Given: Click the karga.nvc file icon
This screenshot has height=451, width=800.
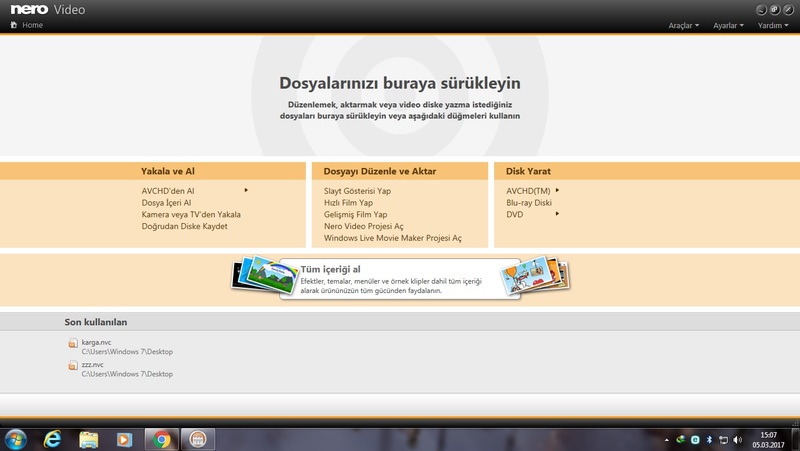Looking at the screenshot, I should coord(73,343).
